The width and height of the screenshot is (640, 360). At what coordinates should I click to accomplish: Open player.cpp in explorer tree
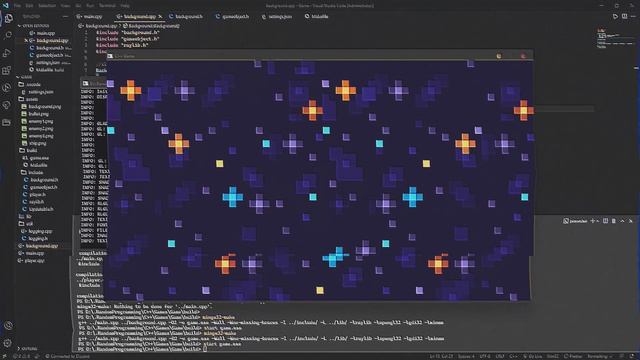point(31,260)
